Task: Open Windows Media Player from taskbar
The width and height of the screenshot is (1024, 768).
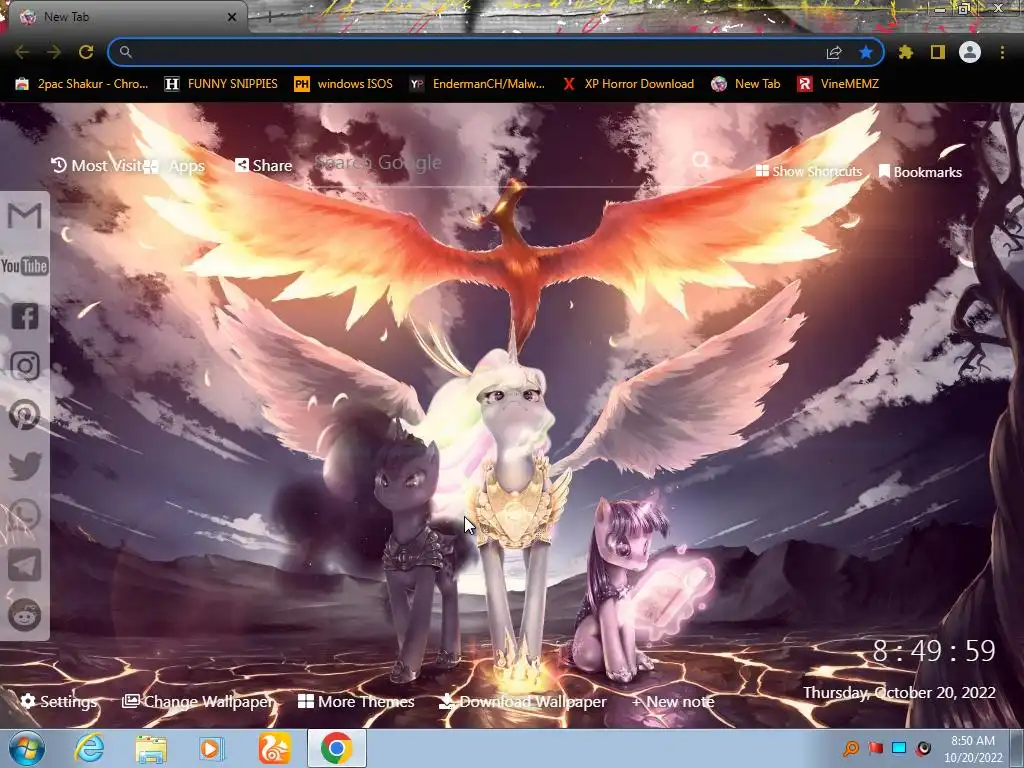Action: point(212,749)
